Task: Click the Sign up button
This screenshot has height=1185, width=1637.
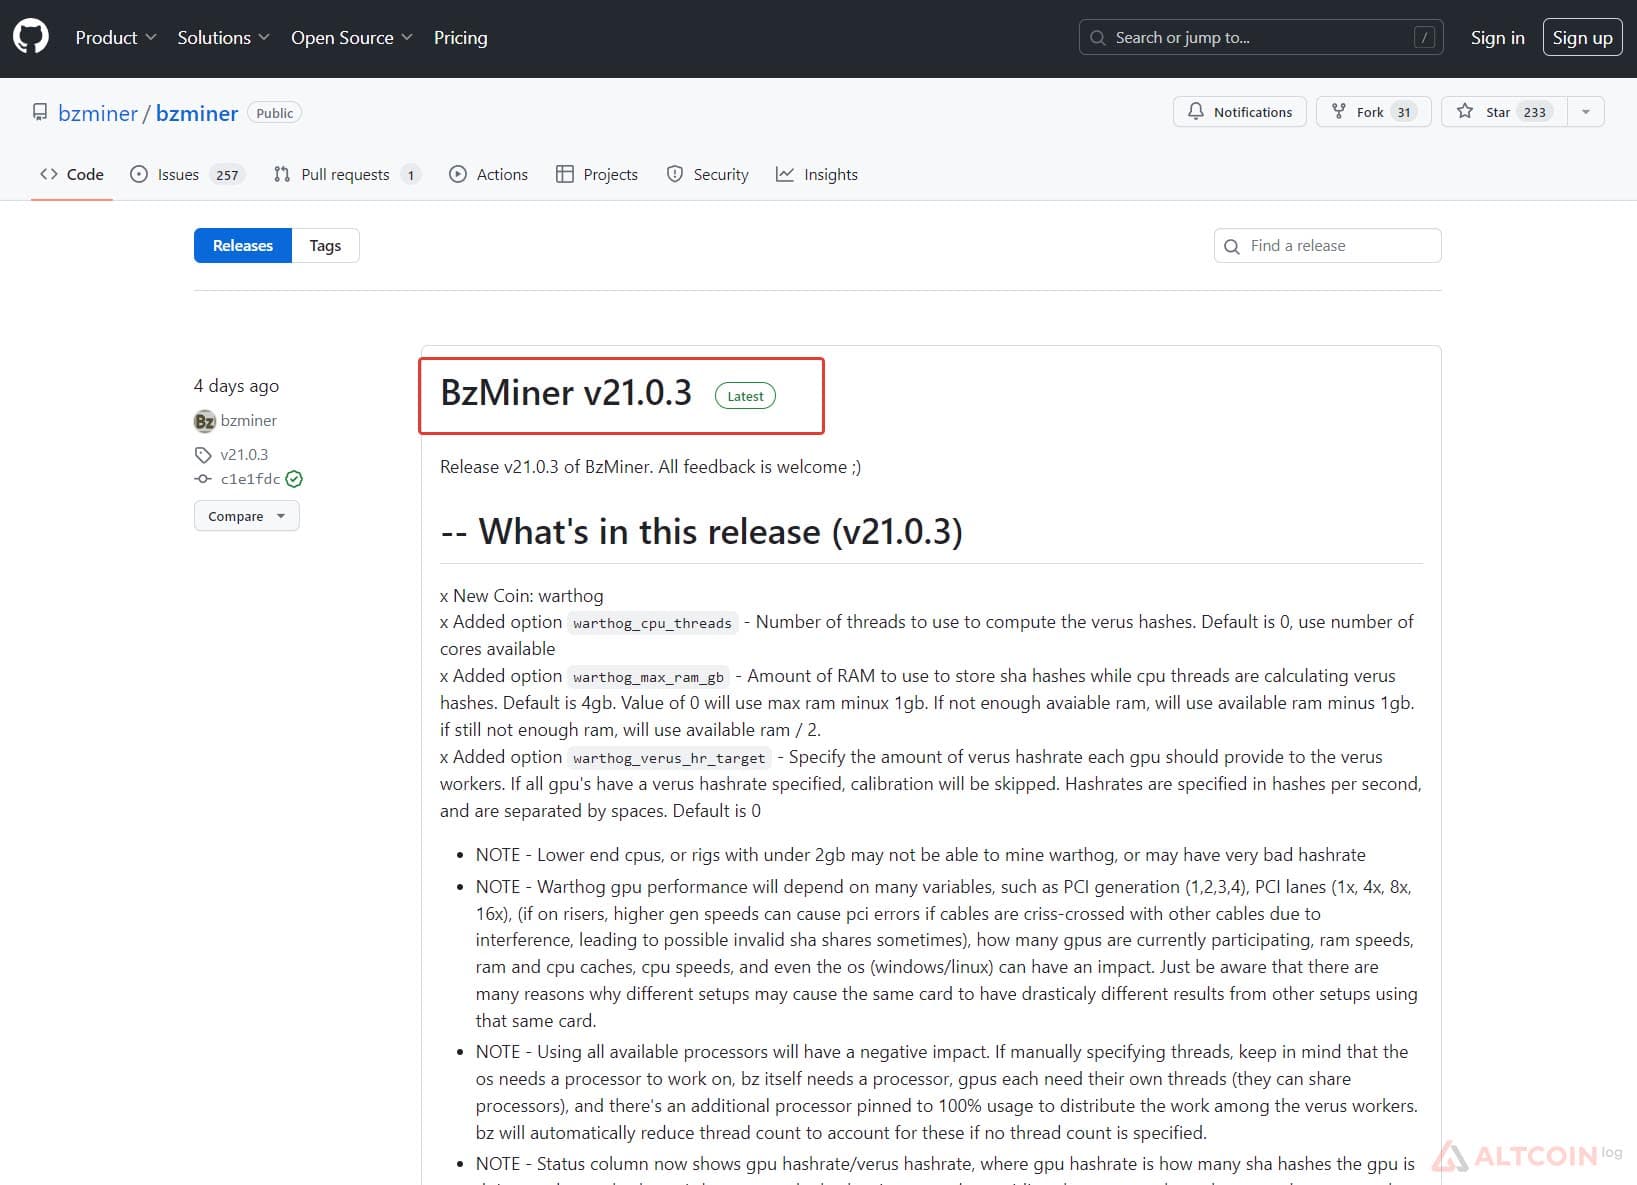Action: click(1582, 37)
